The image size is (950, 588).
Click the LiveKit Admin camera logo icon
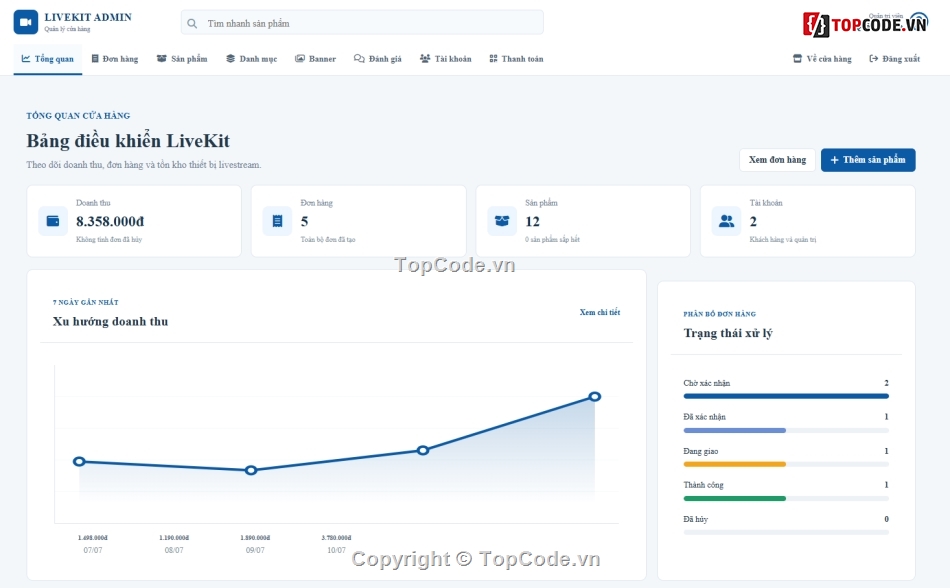25,22
